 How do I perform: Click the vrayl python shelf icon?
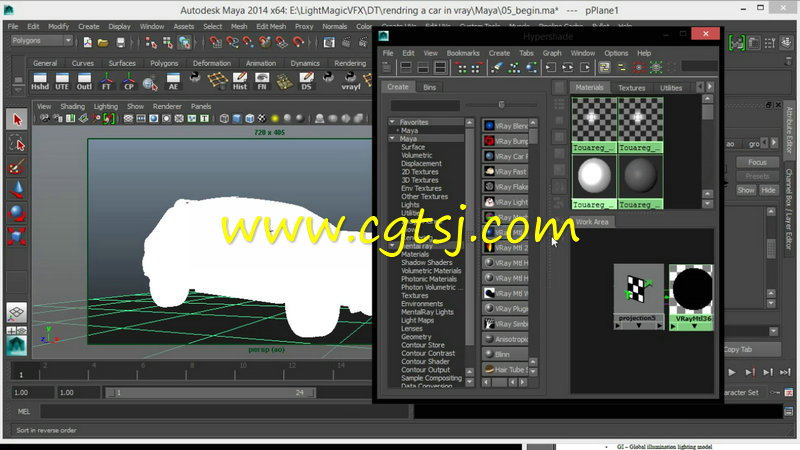coord(351,81)
